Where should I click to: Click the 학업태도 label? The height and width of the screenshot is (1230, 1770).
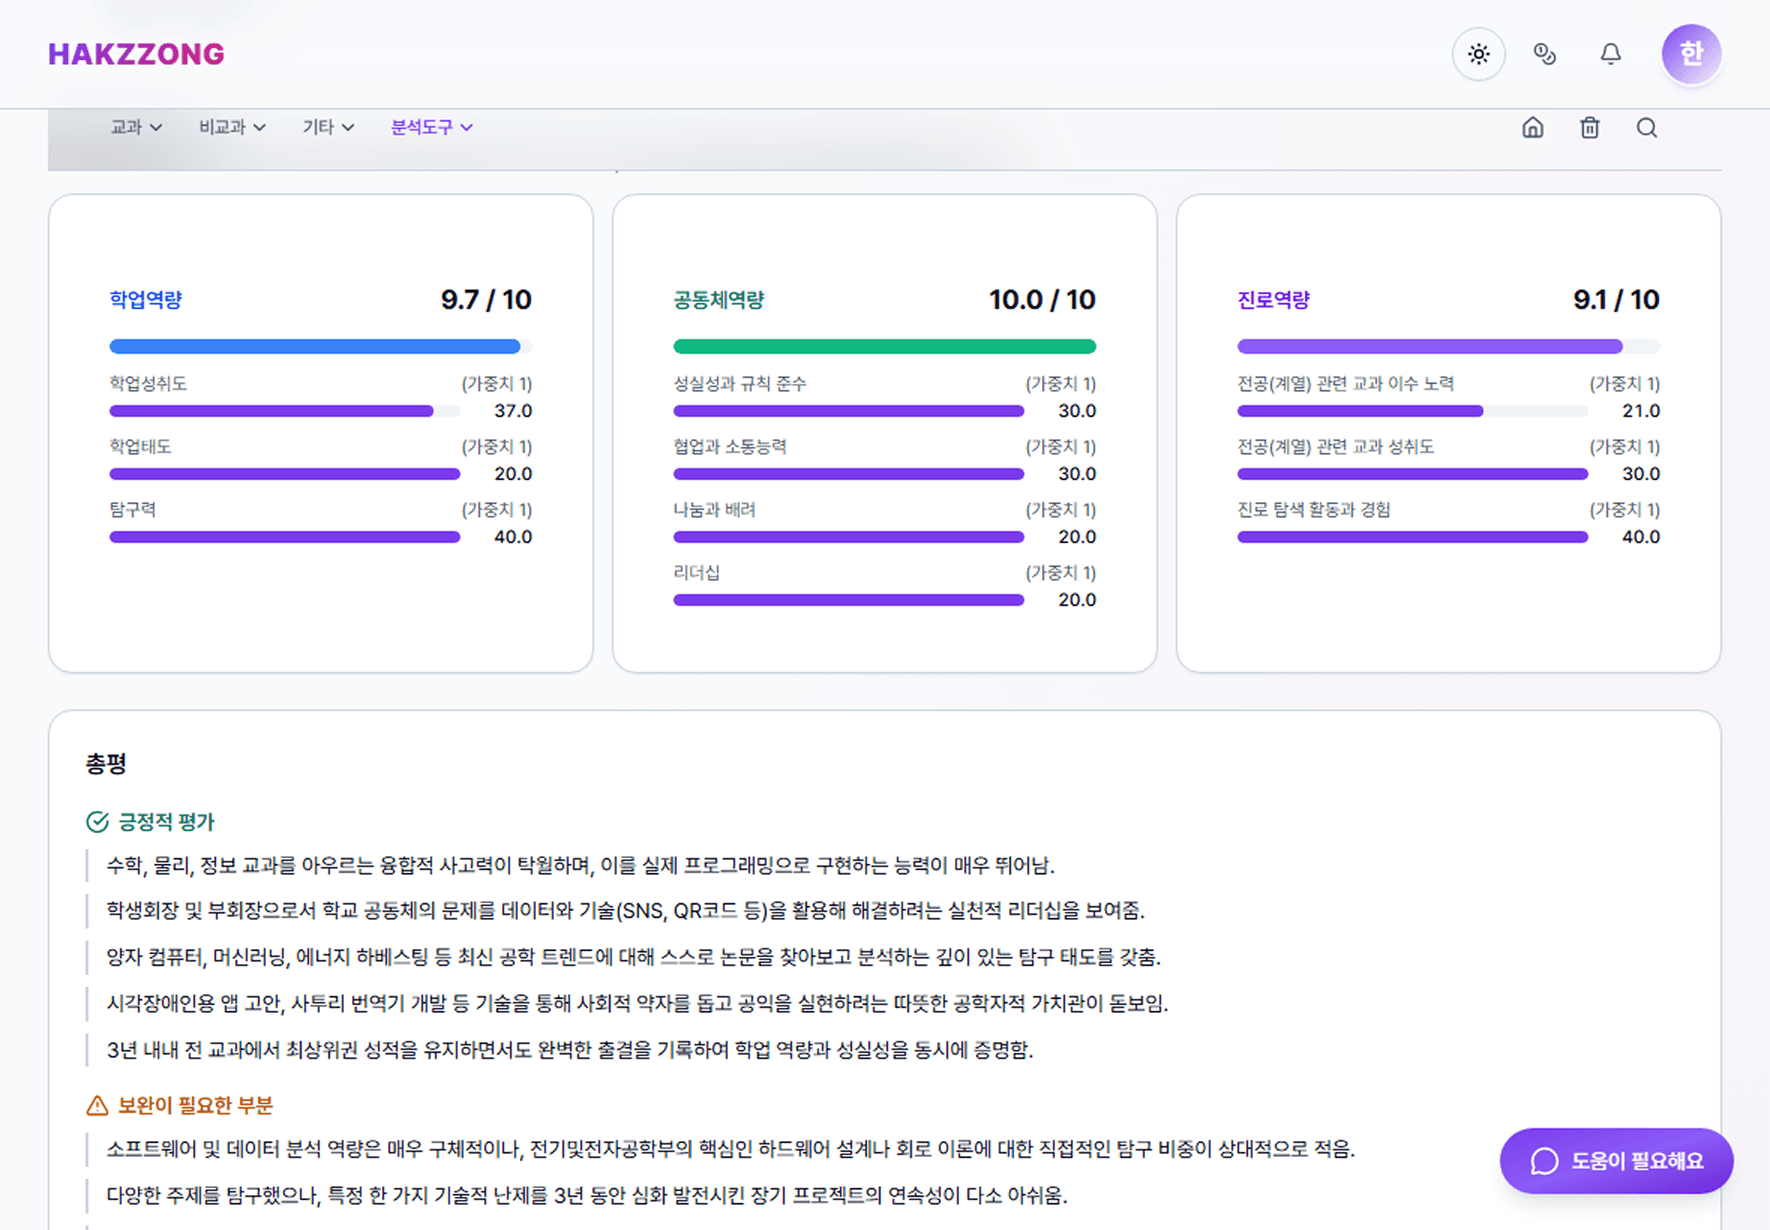(140, 447)
